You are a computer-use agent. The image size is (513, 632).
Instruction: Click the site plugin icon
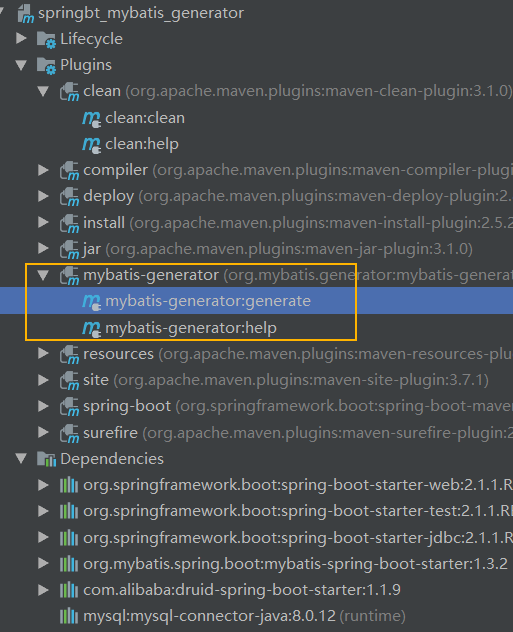click(69, 380)
